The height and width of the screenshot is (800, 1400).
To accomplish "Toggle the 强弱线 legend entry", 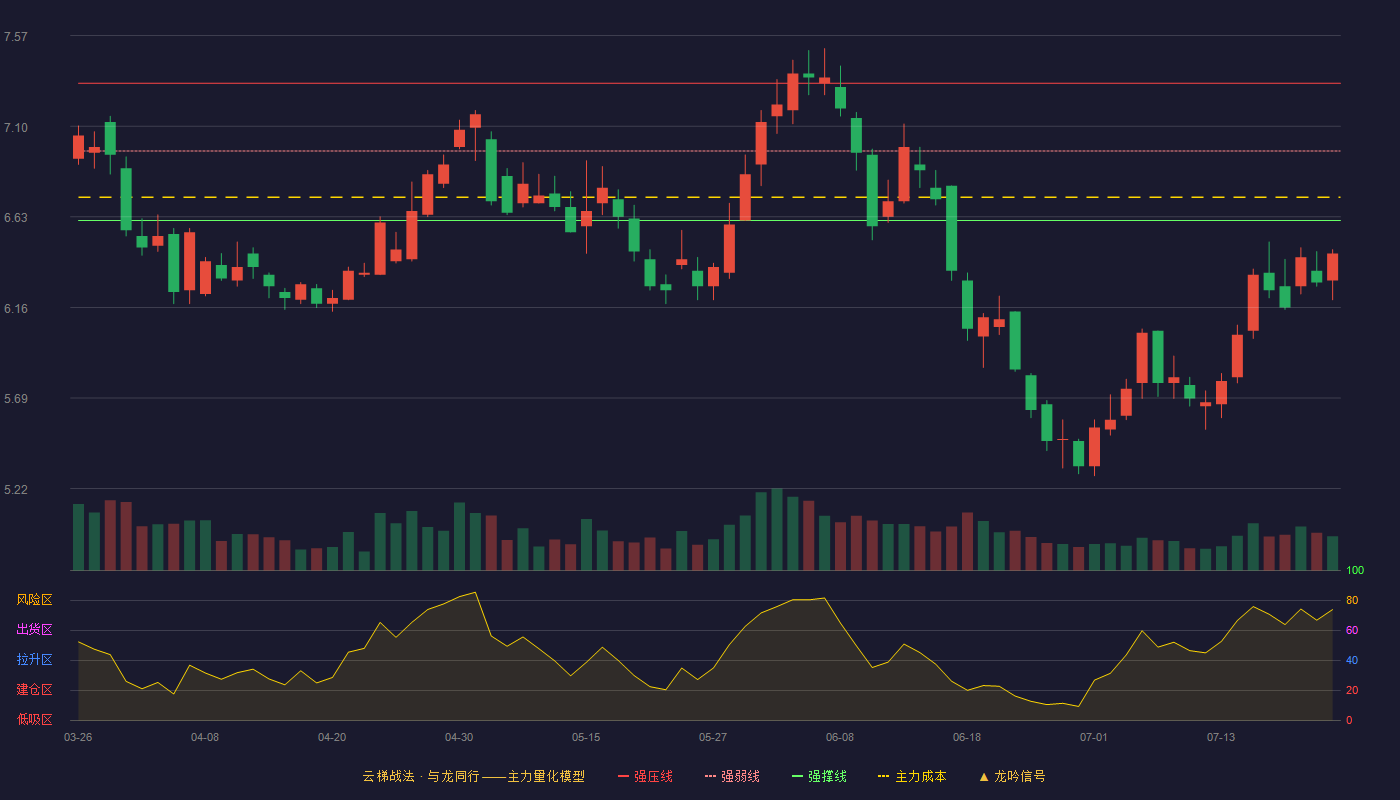I will 732,776.
